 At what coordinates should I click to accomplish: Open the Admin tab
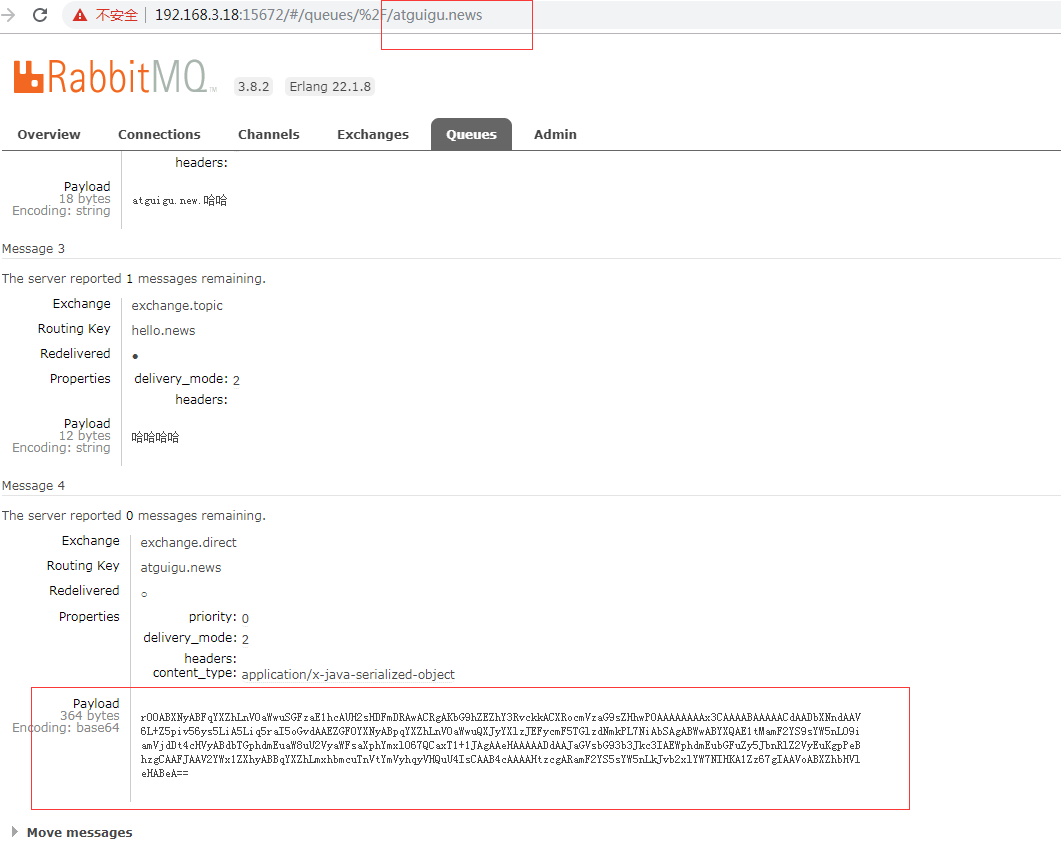pyautogui.click(x=555, y=134)
